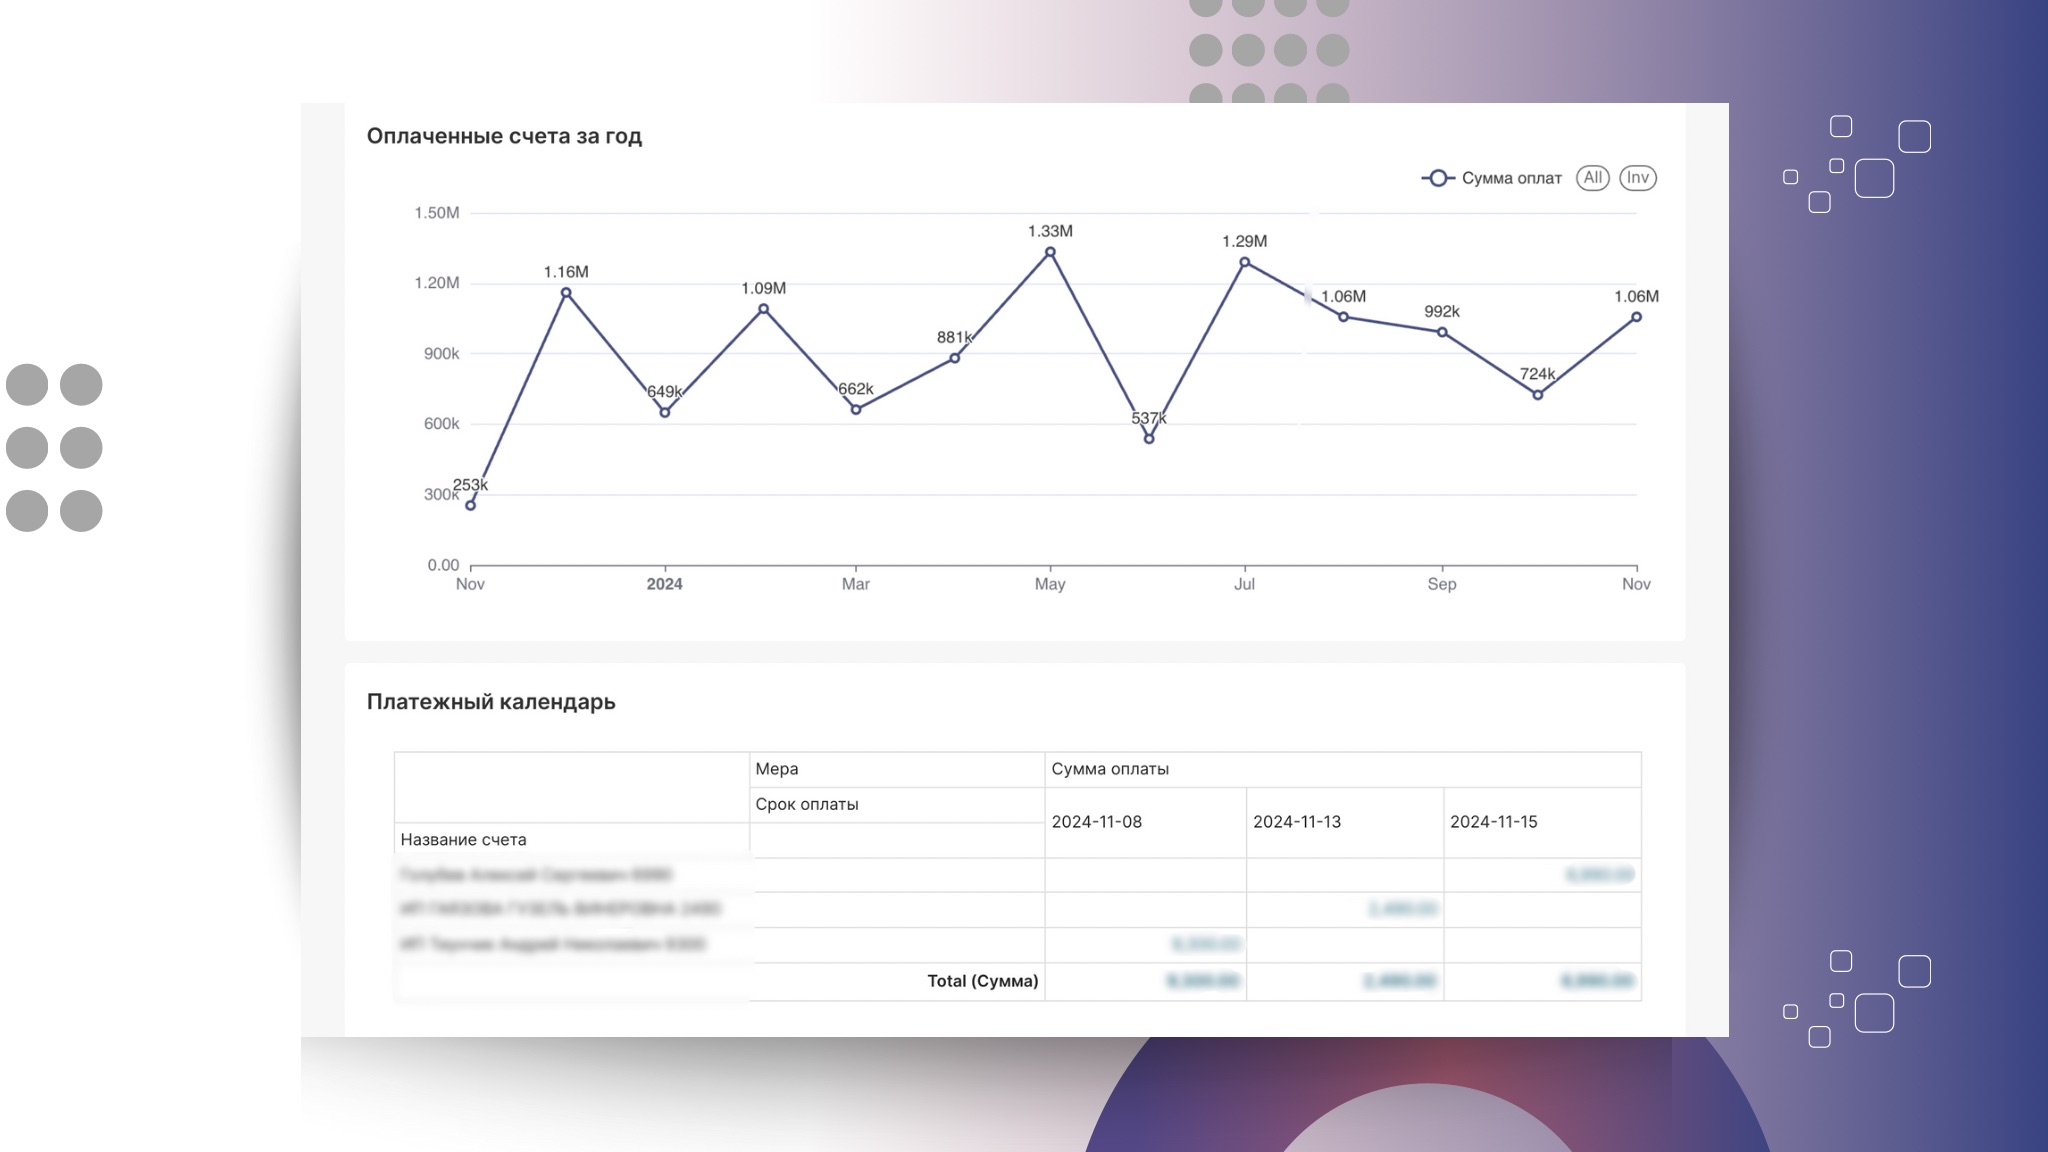The image size is (2048, 1152).
Task: Click the 1.33M data point for May
Action: click(x=1050, y=253)
